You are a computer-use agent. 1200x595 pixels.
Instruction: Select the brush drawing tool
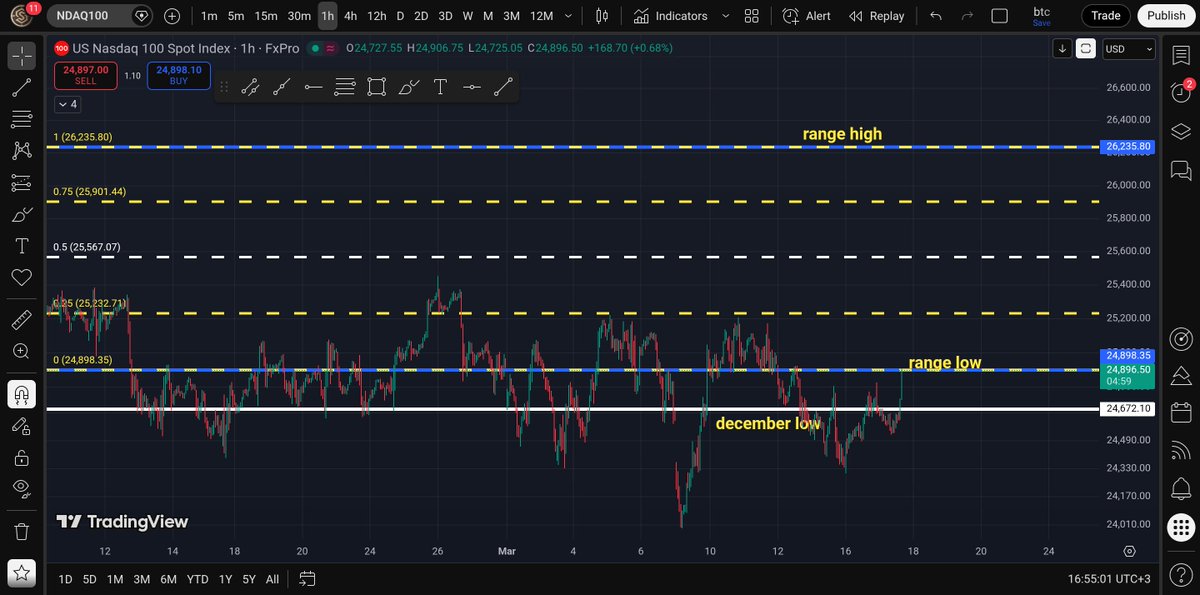21,215
